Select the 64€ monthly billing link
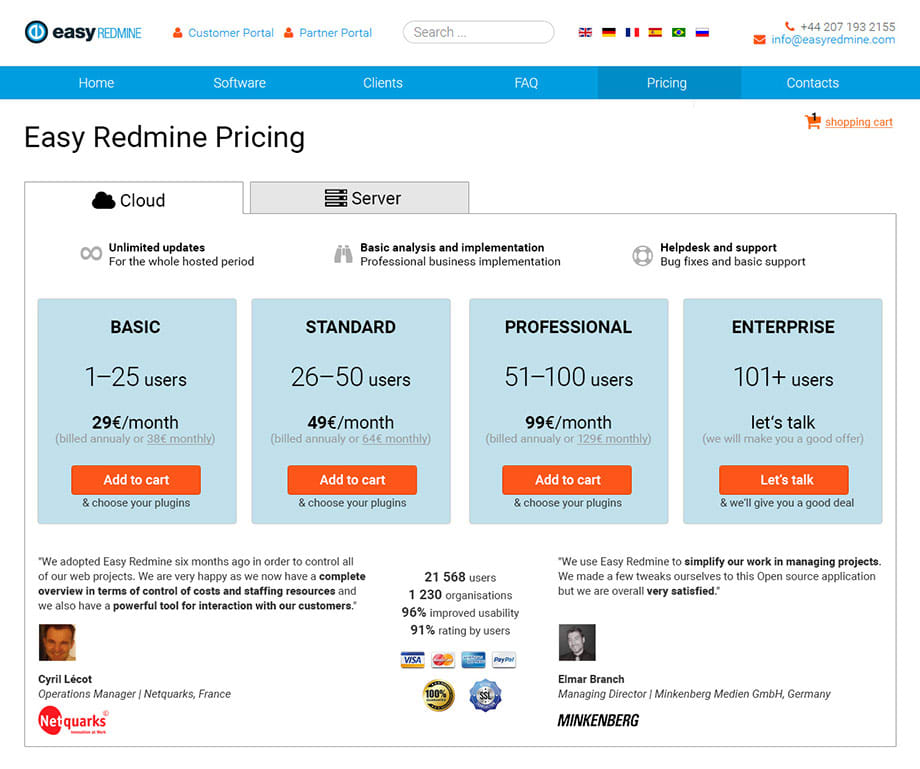This screenshot has height=769, width=920. click(395, 439)
